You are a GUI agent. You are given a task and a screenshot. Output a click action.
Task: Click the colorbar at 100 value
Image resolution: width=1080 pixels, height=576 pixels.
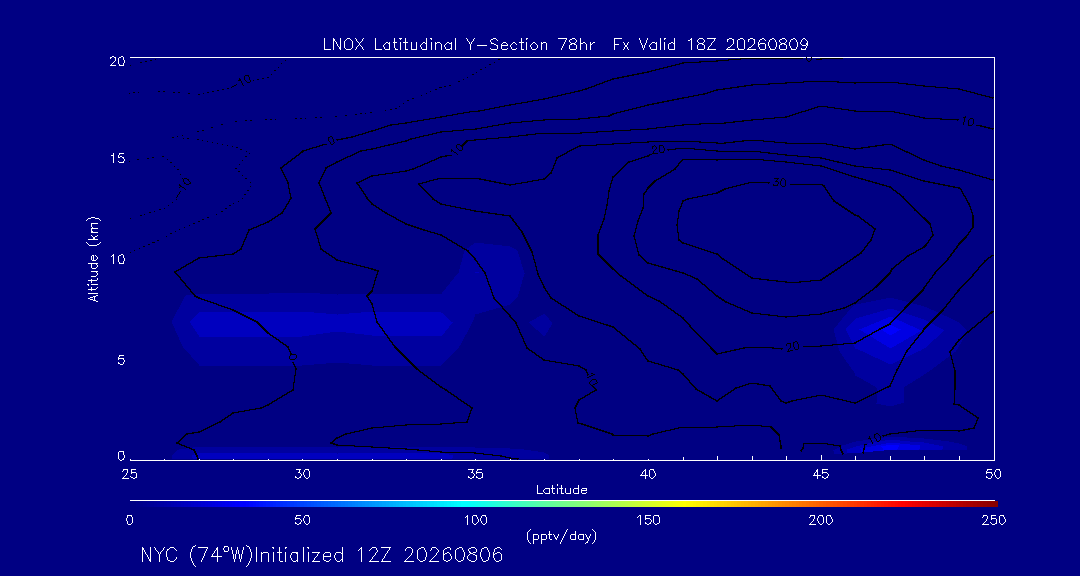[x=475, y=504]
